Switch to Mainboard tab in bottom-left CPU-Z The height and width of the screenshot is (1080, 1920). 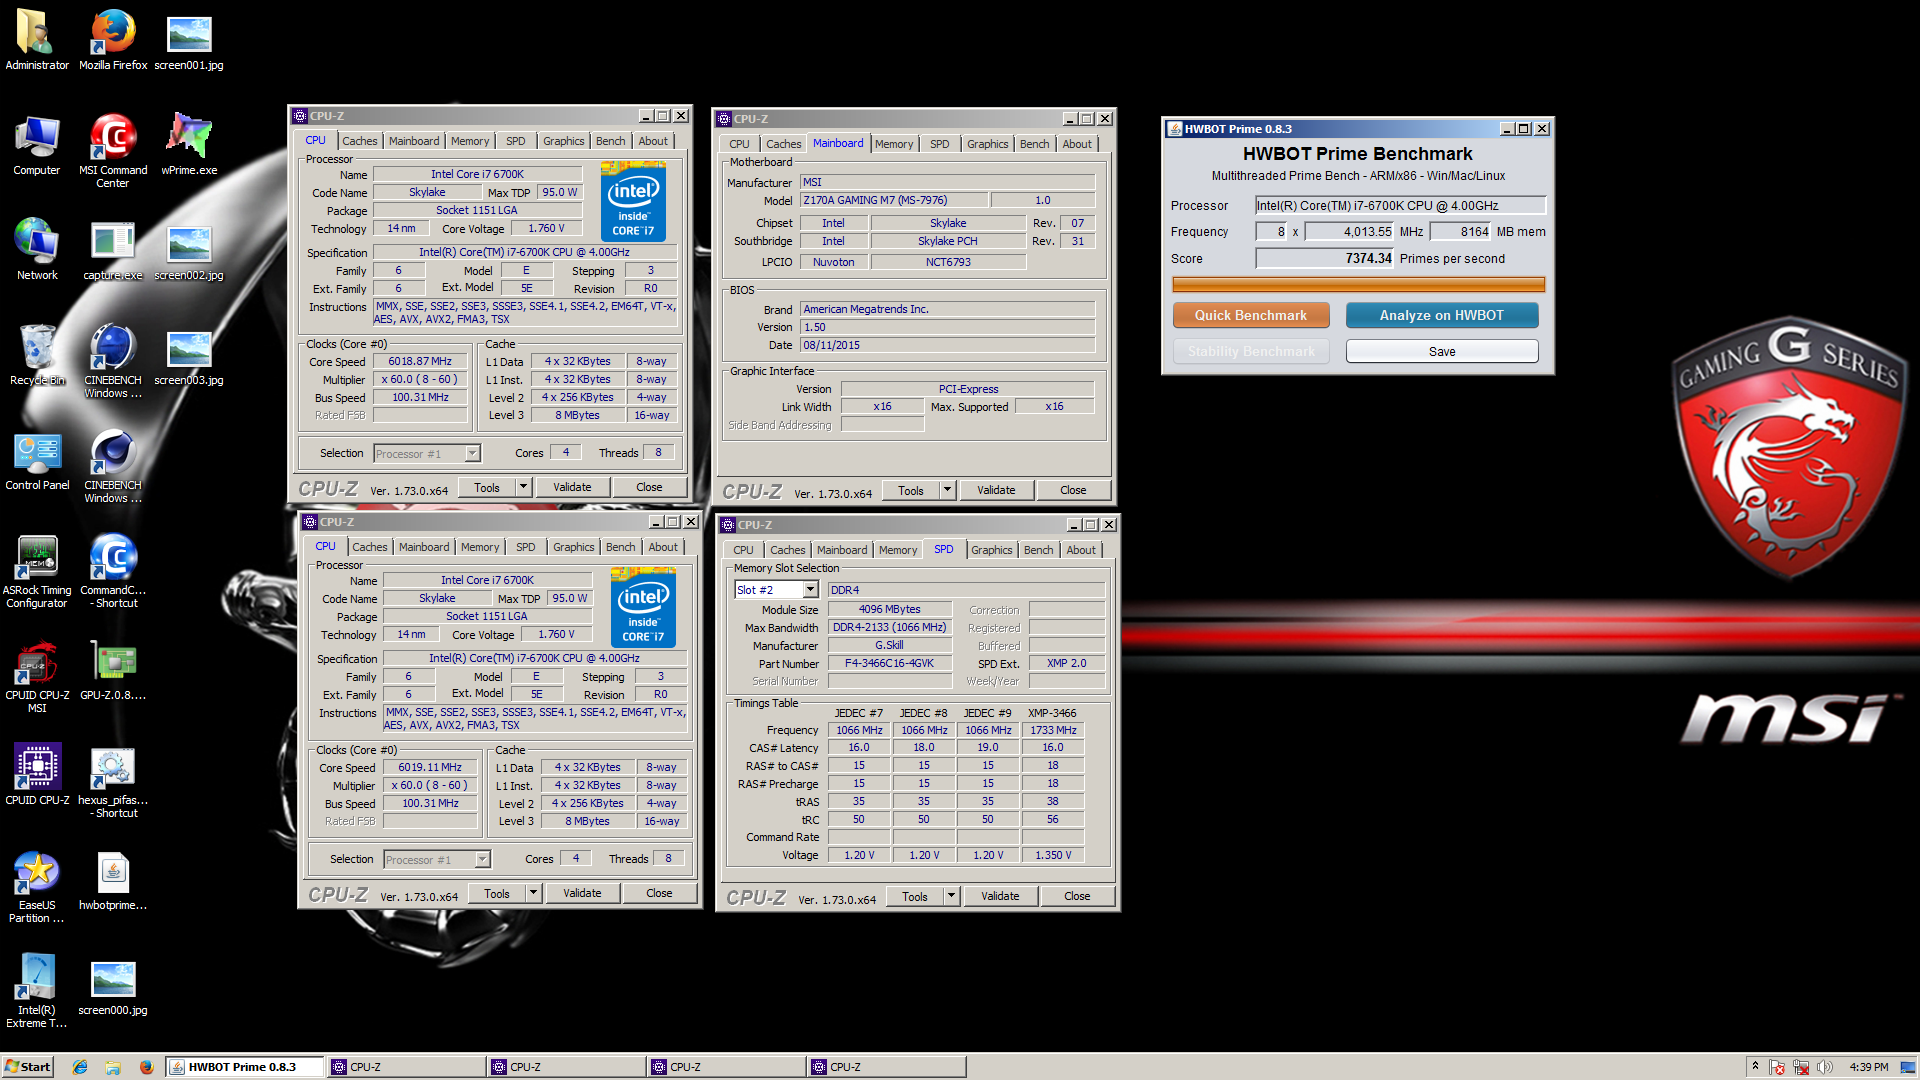click(x=424, y=547)
